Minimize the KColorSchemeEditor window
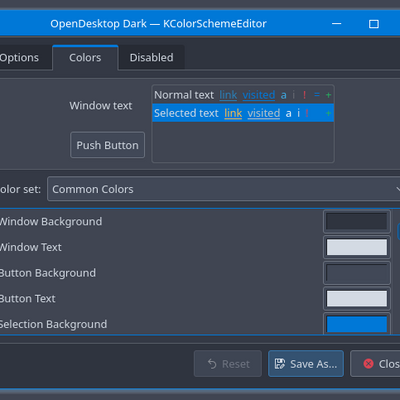400x400 pixels. coord(337,24)
